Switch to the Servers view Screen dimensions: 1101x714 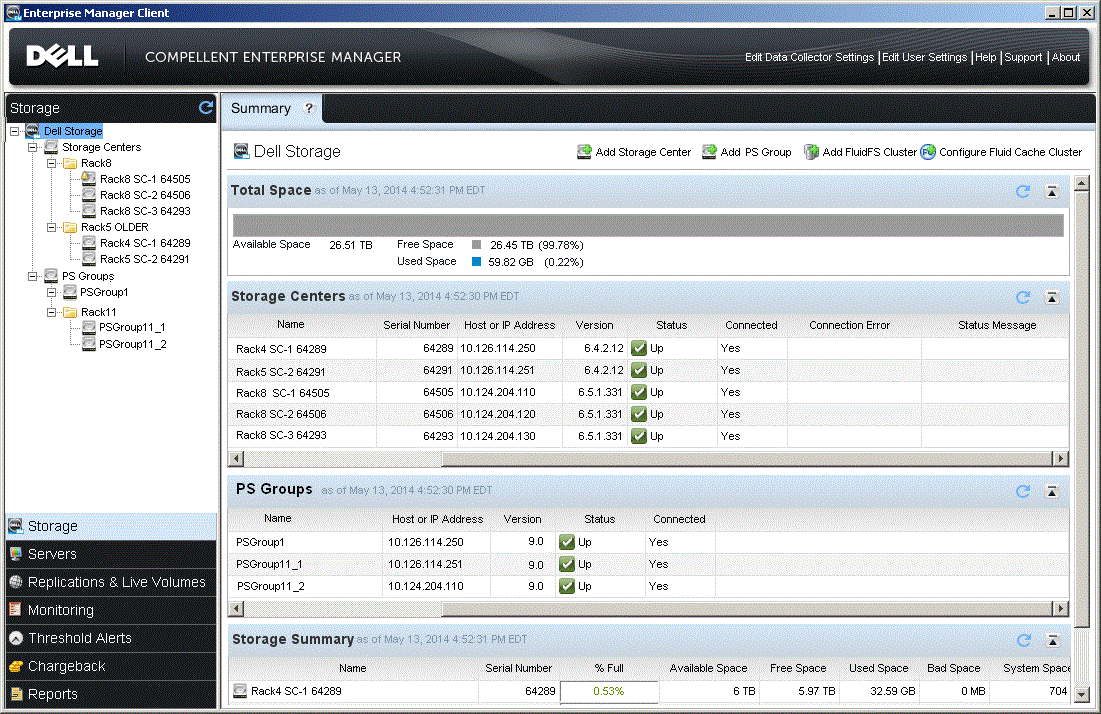(x=111, y=554)
